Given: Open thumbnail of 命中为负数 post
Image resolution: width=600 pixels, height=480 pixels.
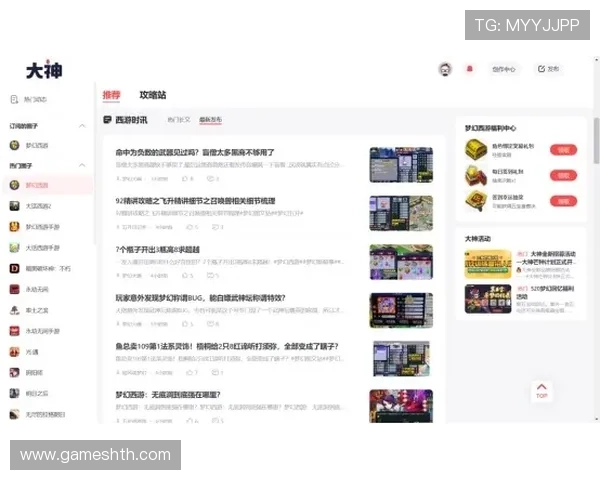Looking at the screenshot, I should (x=401, y=165).
